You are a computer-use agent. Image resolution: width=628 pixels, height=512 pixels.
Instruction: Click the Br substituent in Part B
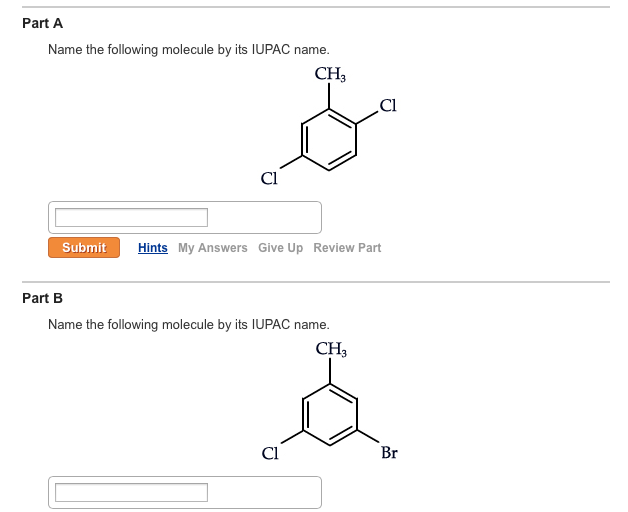click(x=389, y=453)
